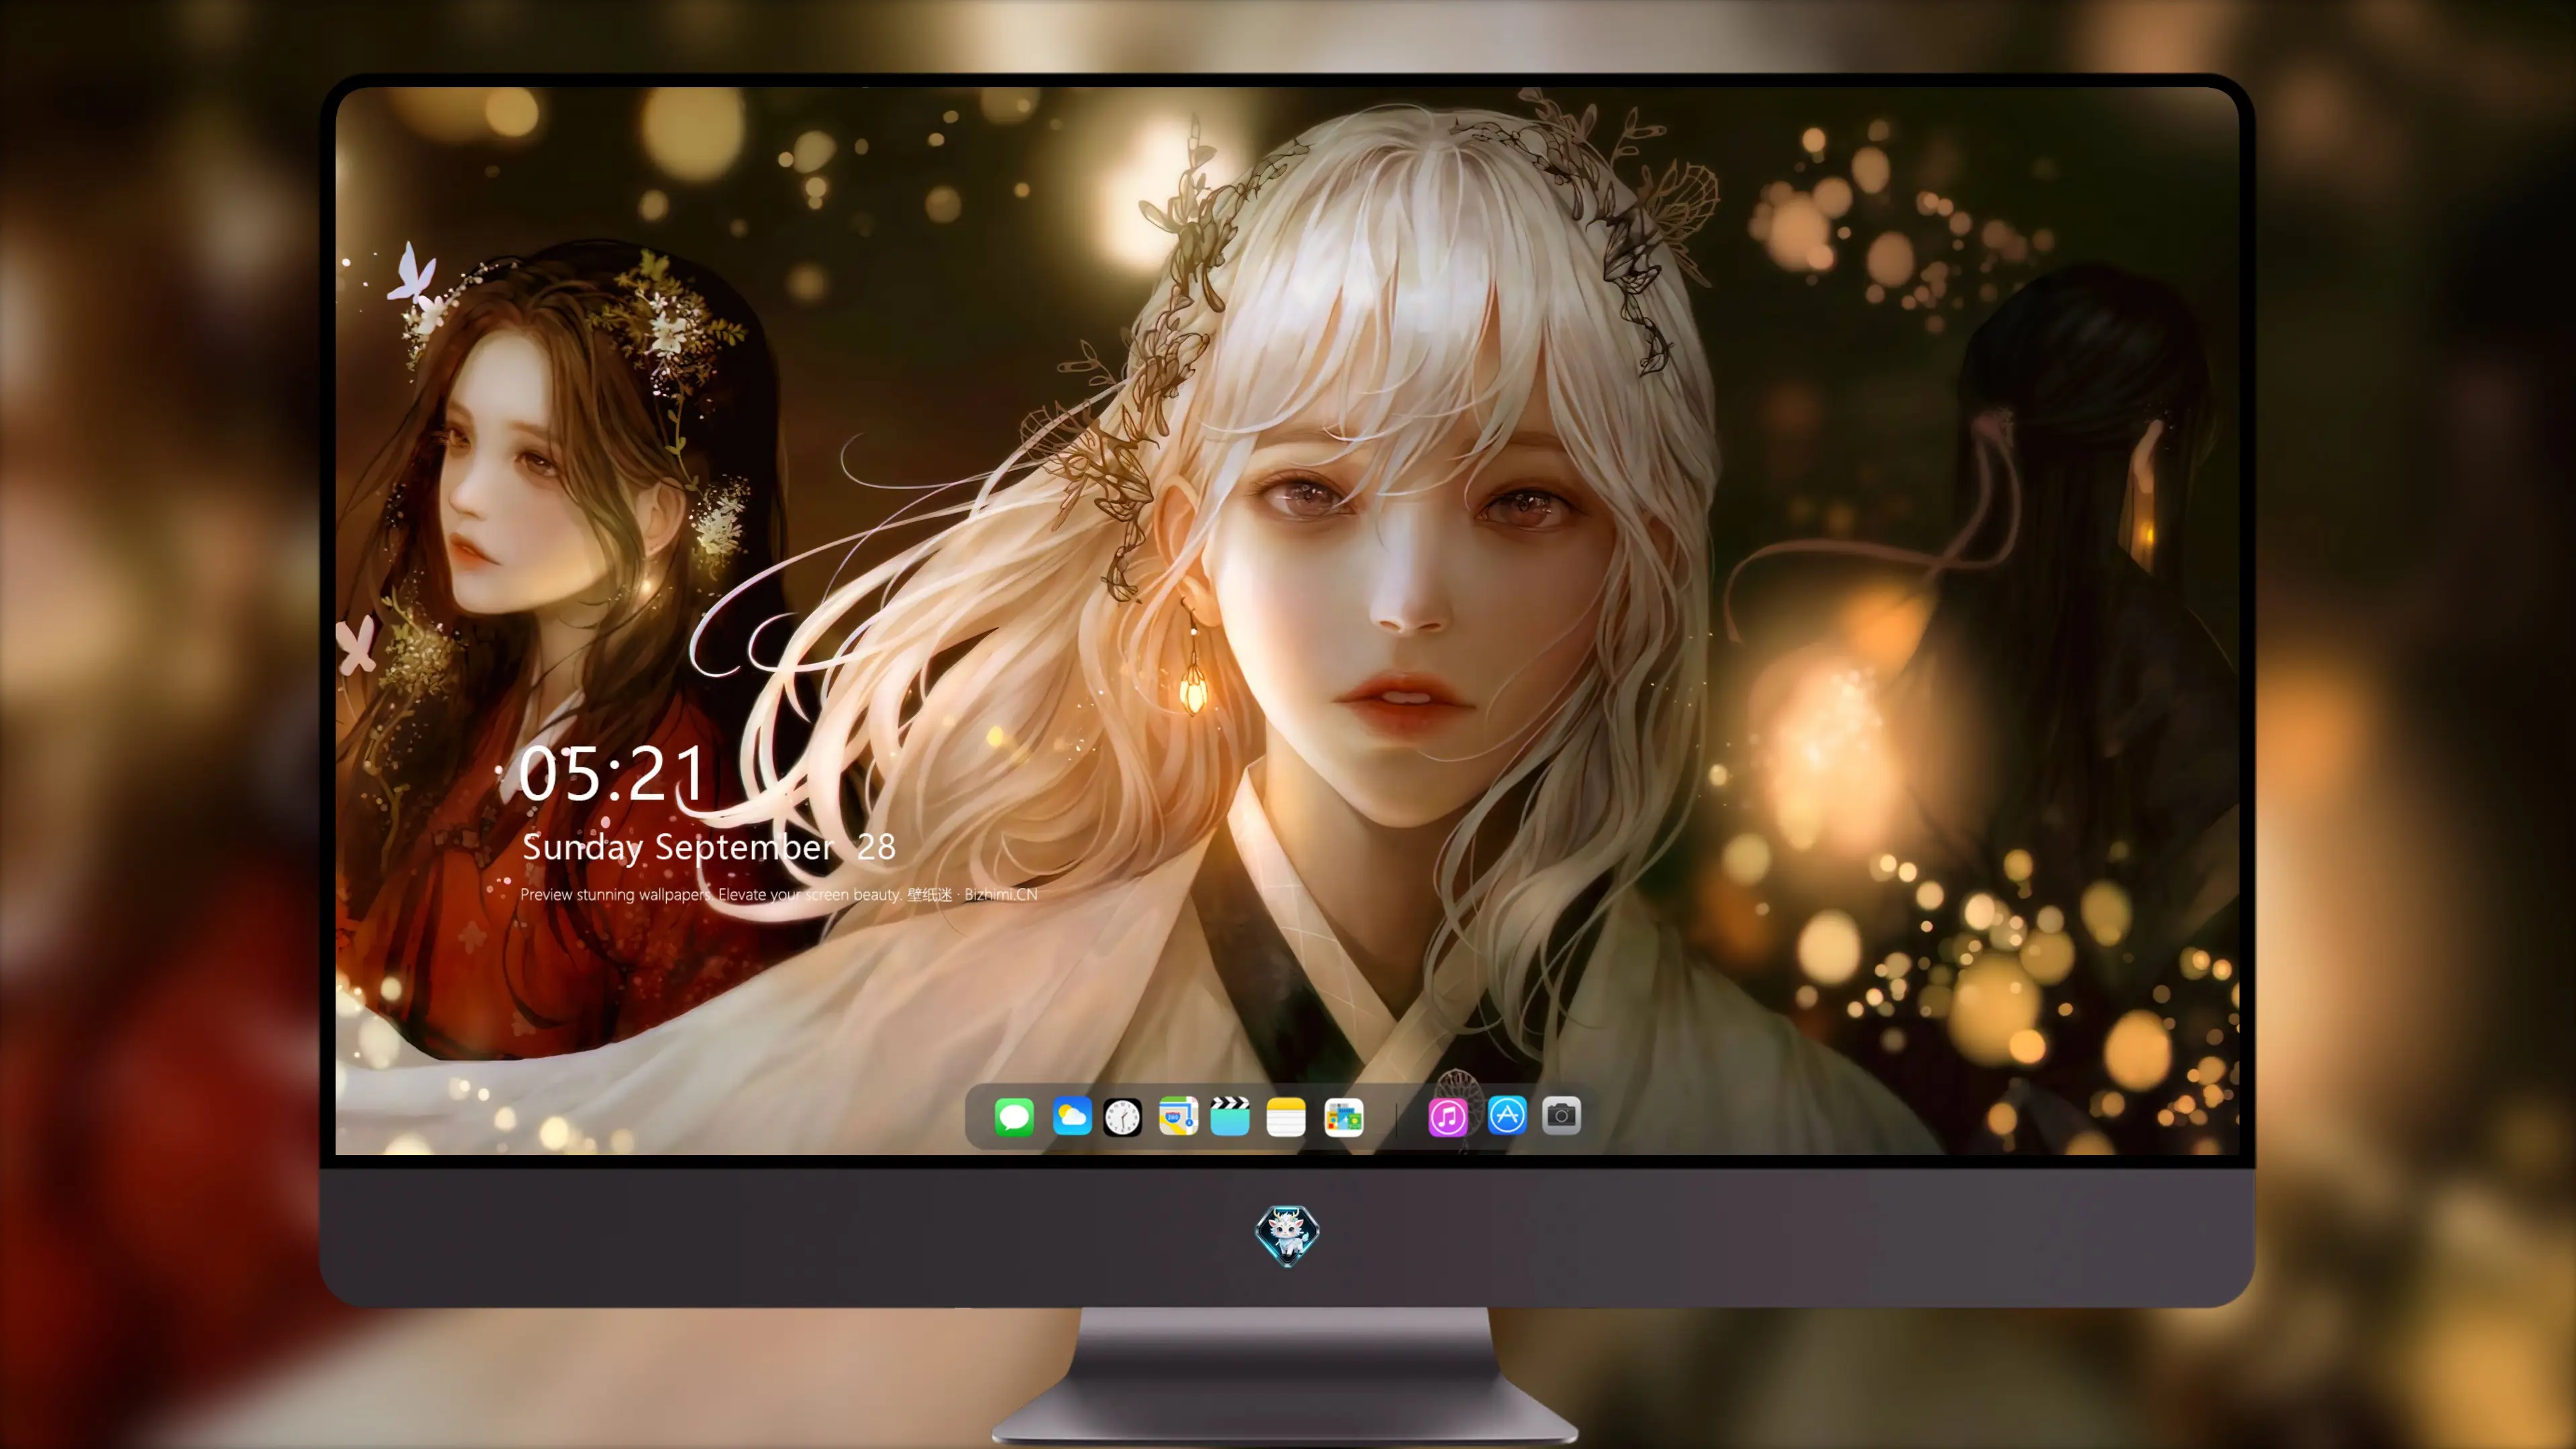Open the blue App Store icon
This screenshot has width=2576, height=1449.
click(x=1507, y=1116)
